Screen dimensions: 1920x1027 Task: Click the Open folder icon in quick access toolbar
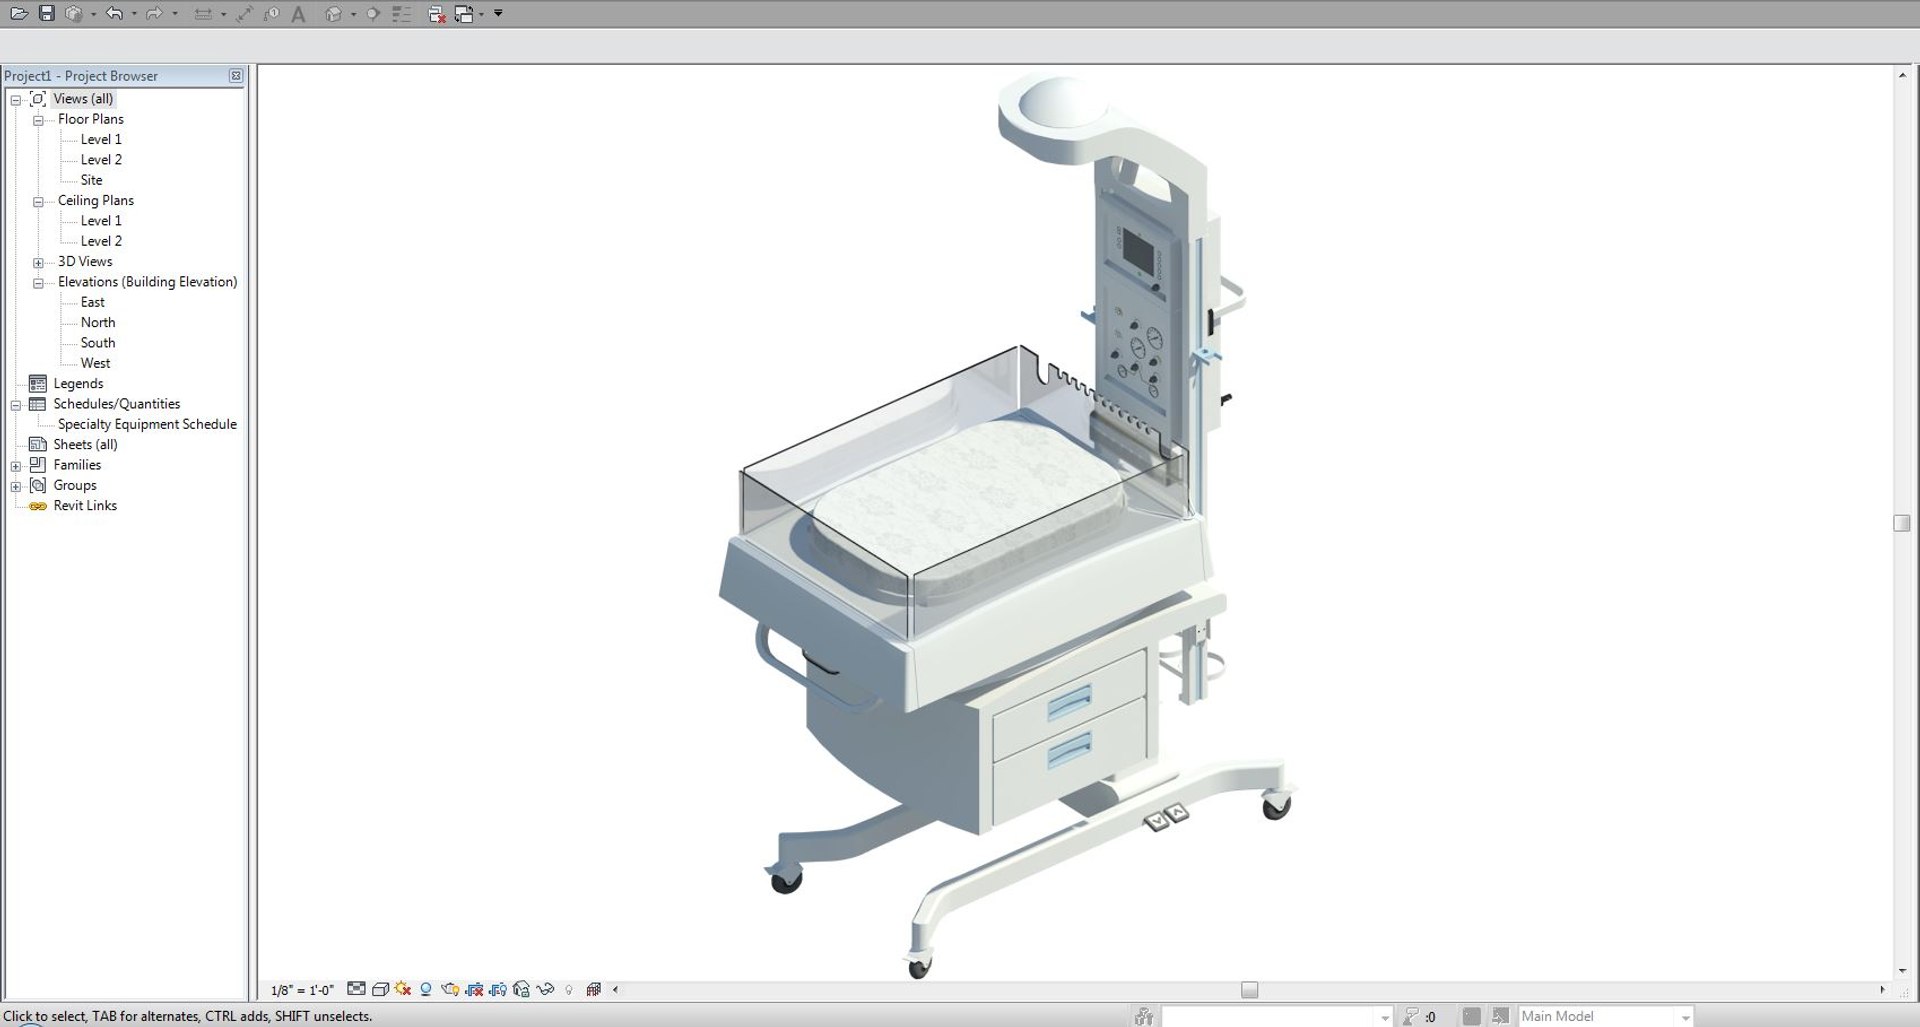(x=19, y=13)
